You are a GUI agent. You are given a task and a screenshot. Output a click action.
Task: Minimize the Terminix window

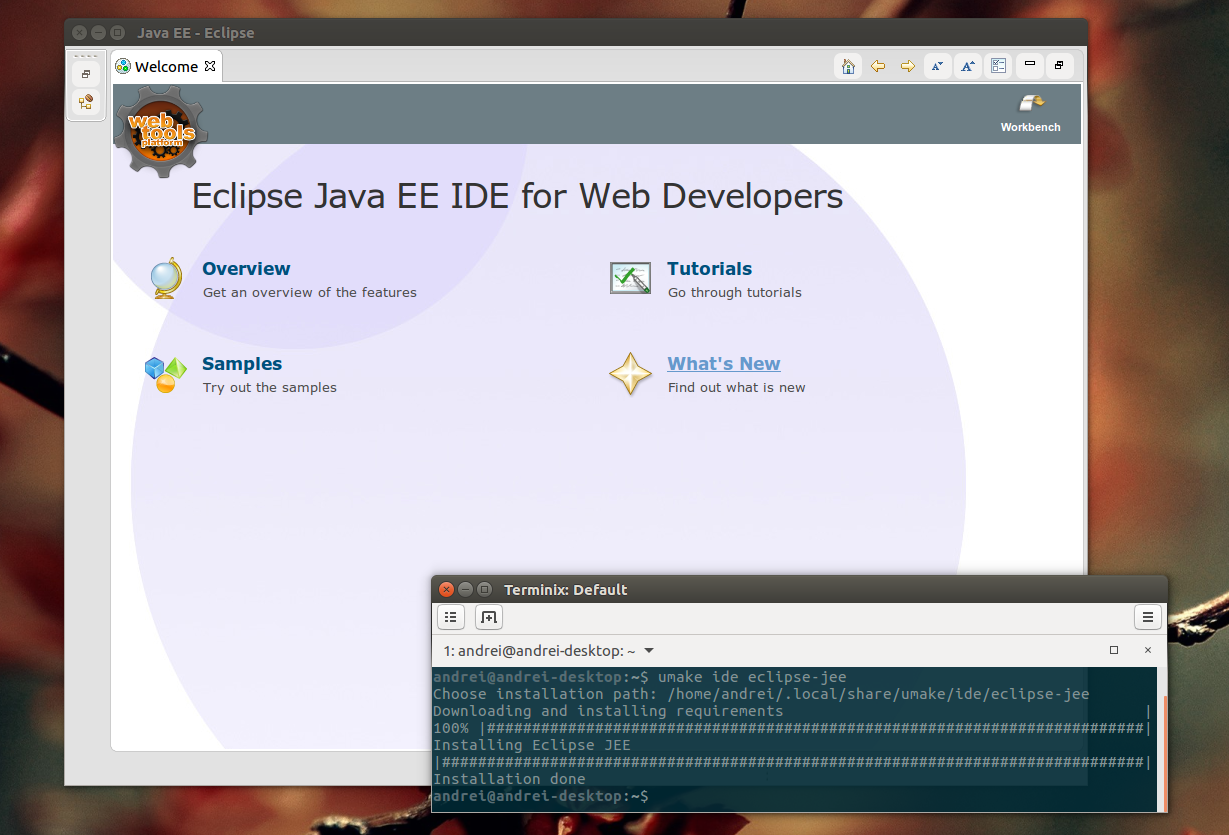(x=466, y=589)
